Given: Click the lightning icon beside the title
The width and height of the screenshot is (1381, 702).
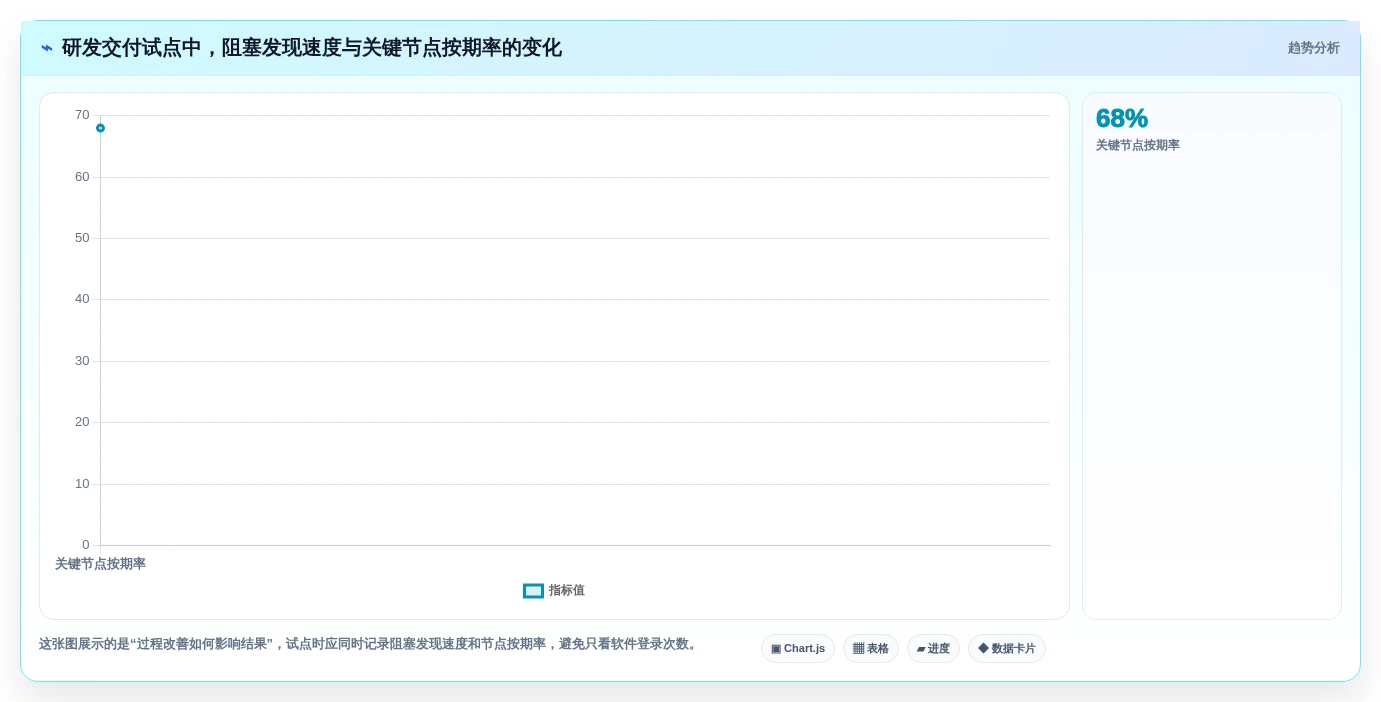Looking at the screenshot, I should (x=47, y=48).
